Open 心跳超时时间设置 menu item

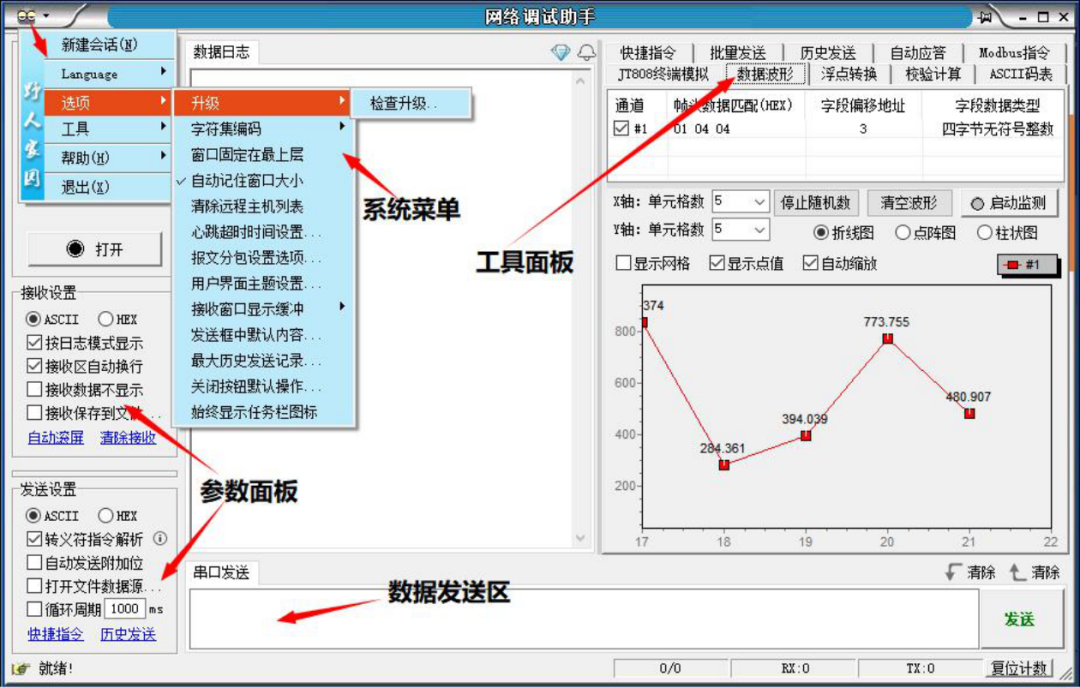264,232
